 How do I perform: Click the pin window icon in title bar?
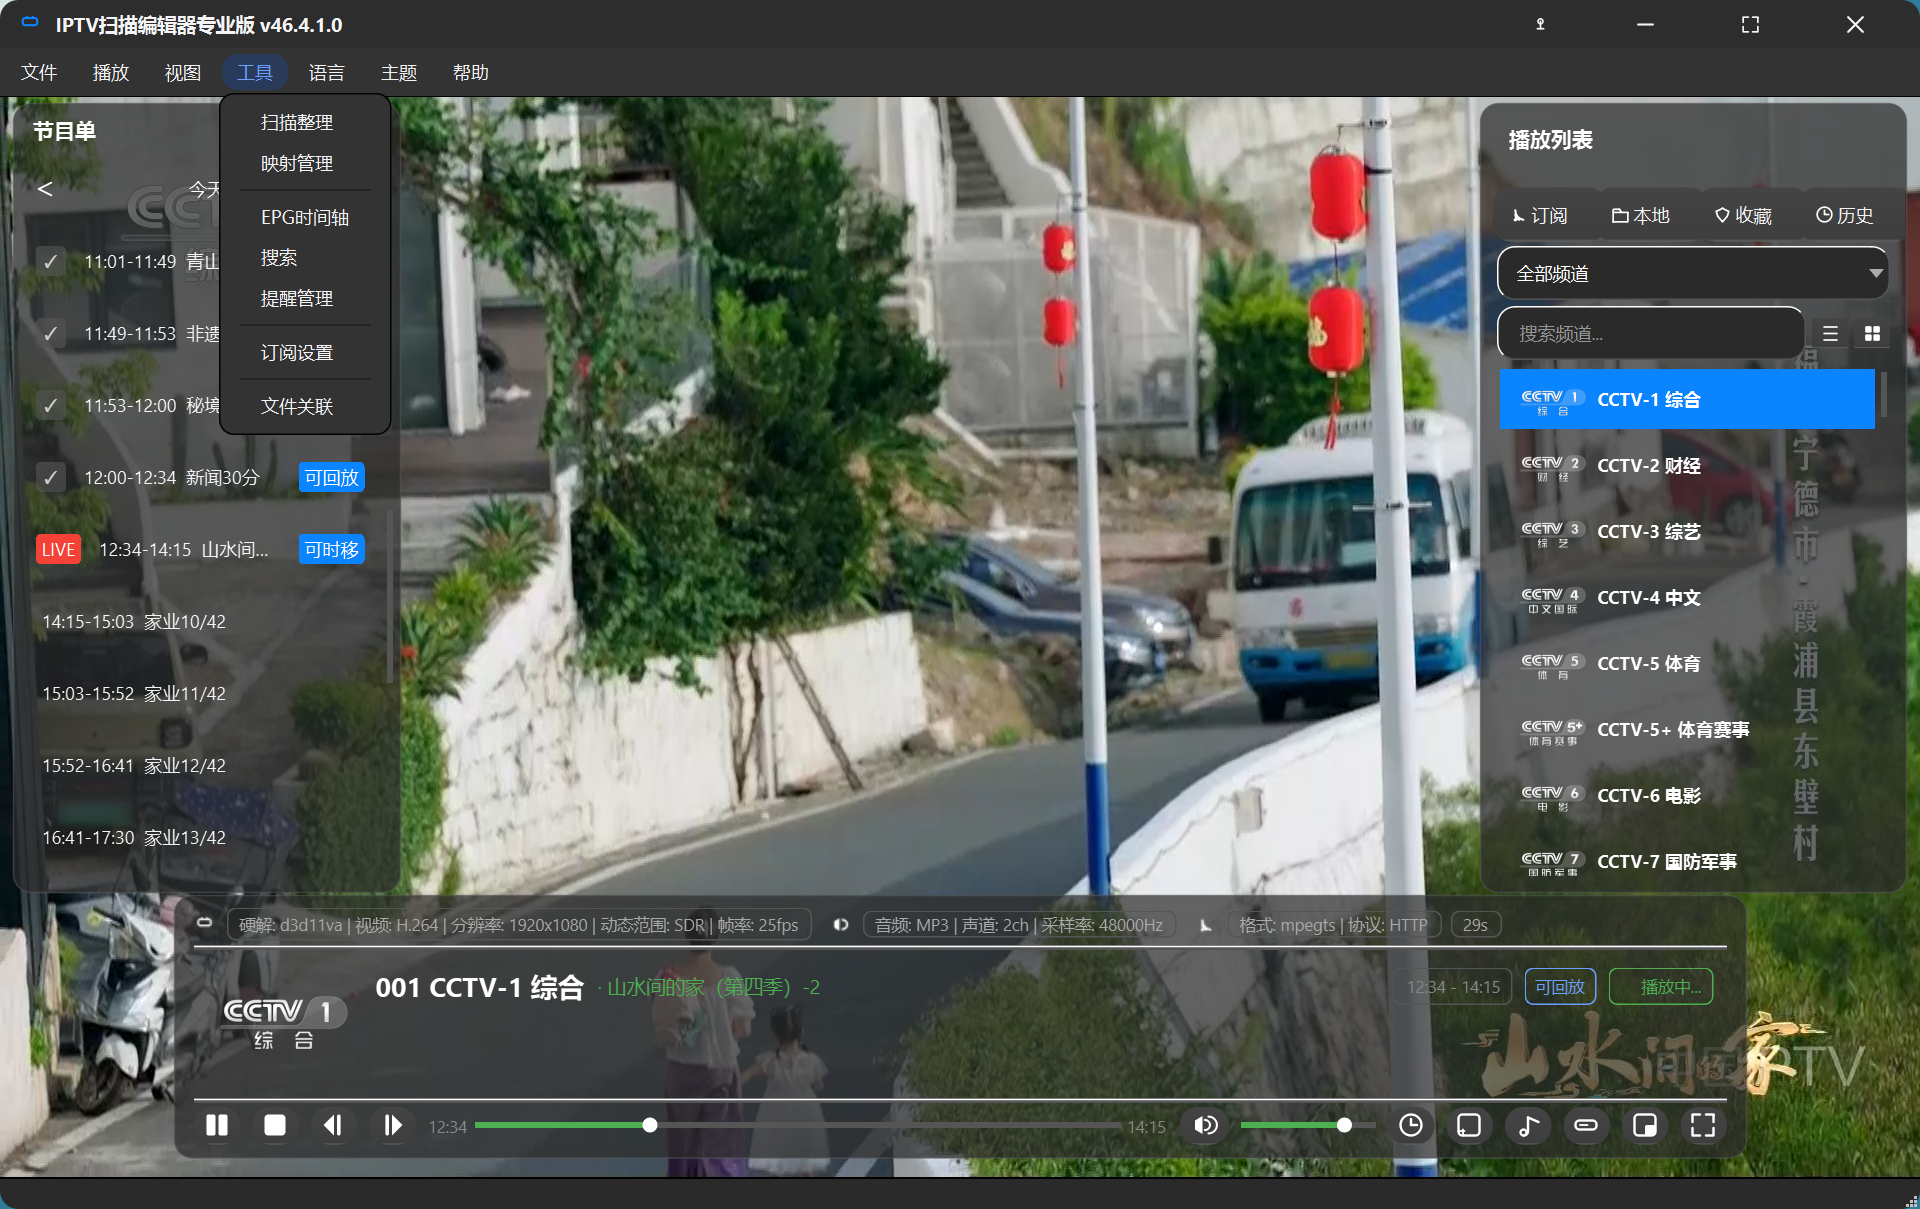tap(1540, 24)
